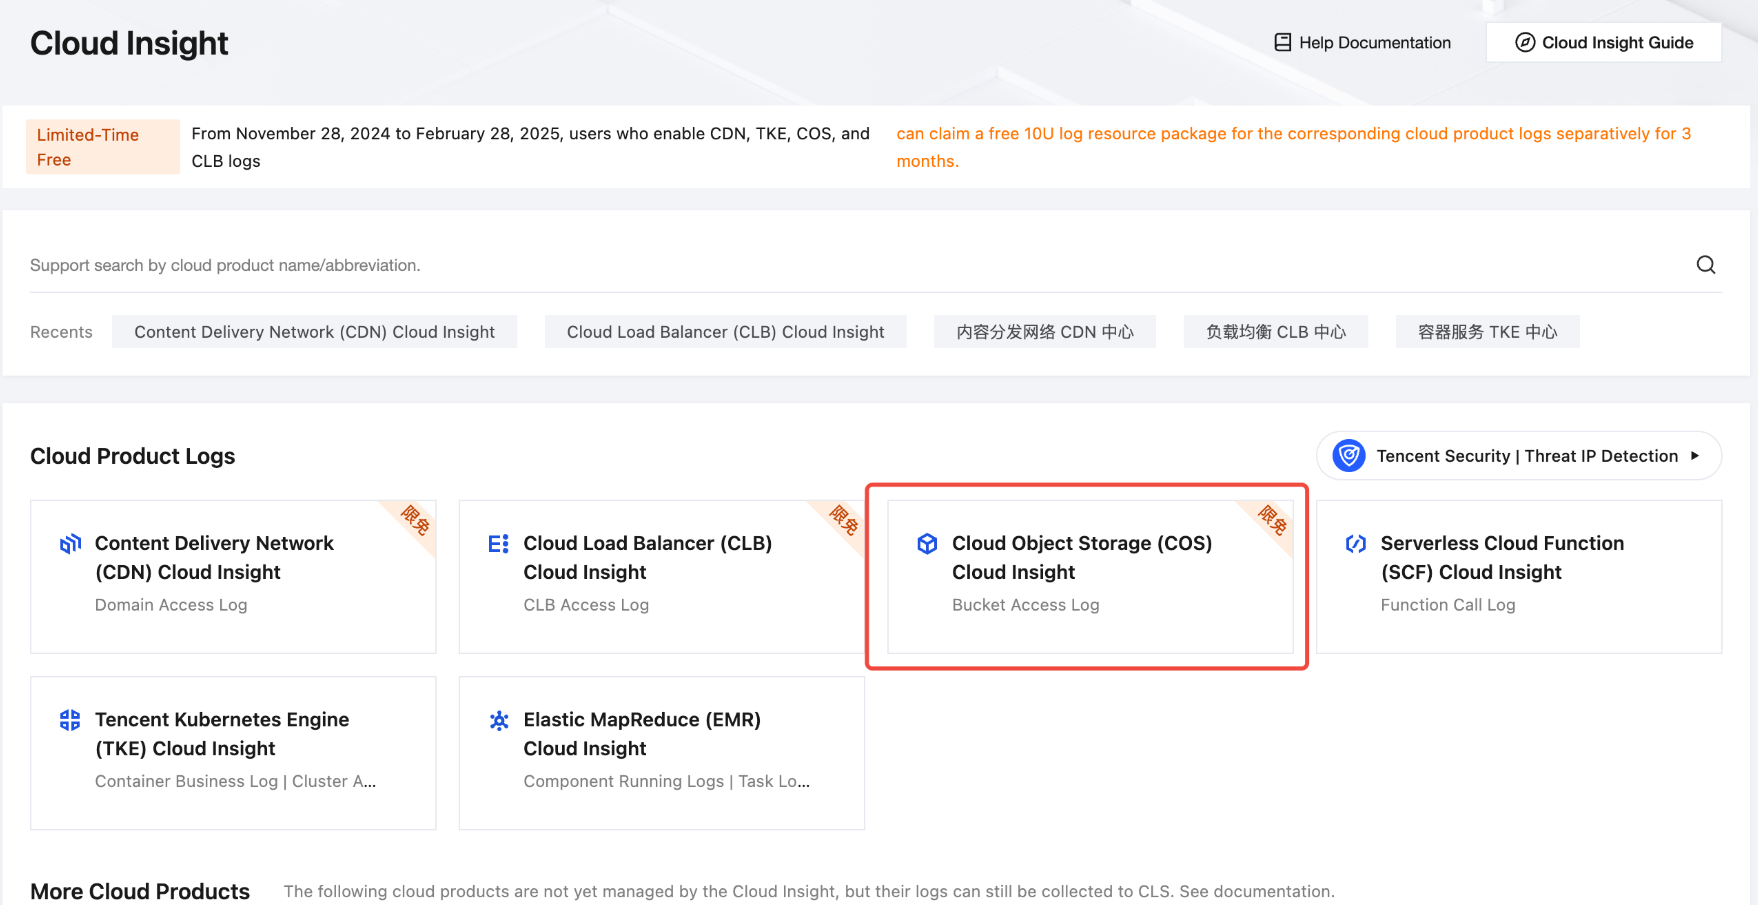Screen dimensions: 1758x905
Task: Click the Cloud Object Storage cube icon
Action: click(x=927, y=544)
